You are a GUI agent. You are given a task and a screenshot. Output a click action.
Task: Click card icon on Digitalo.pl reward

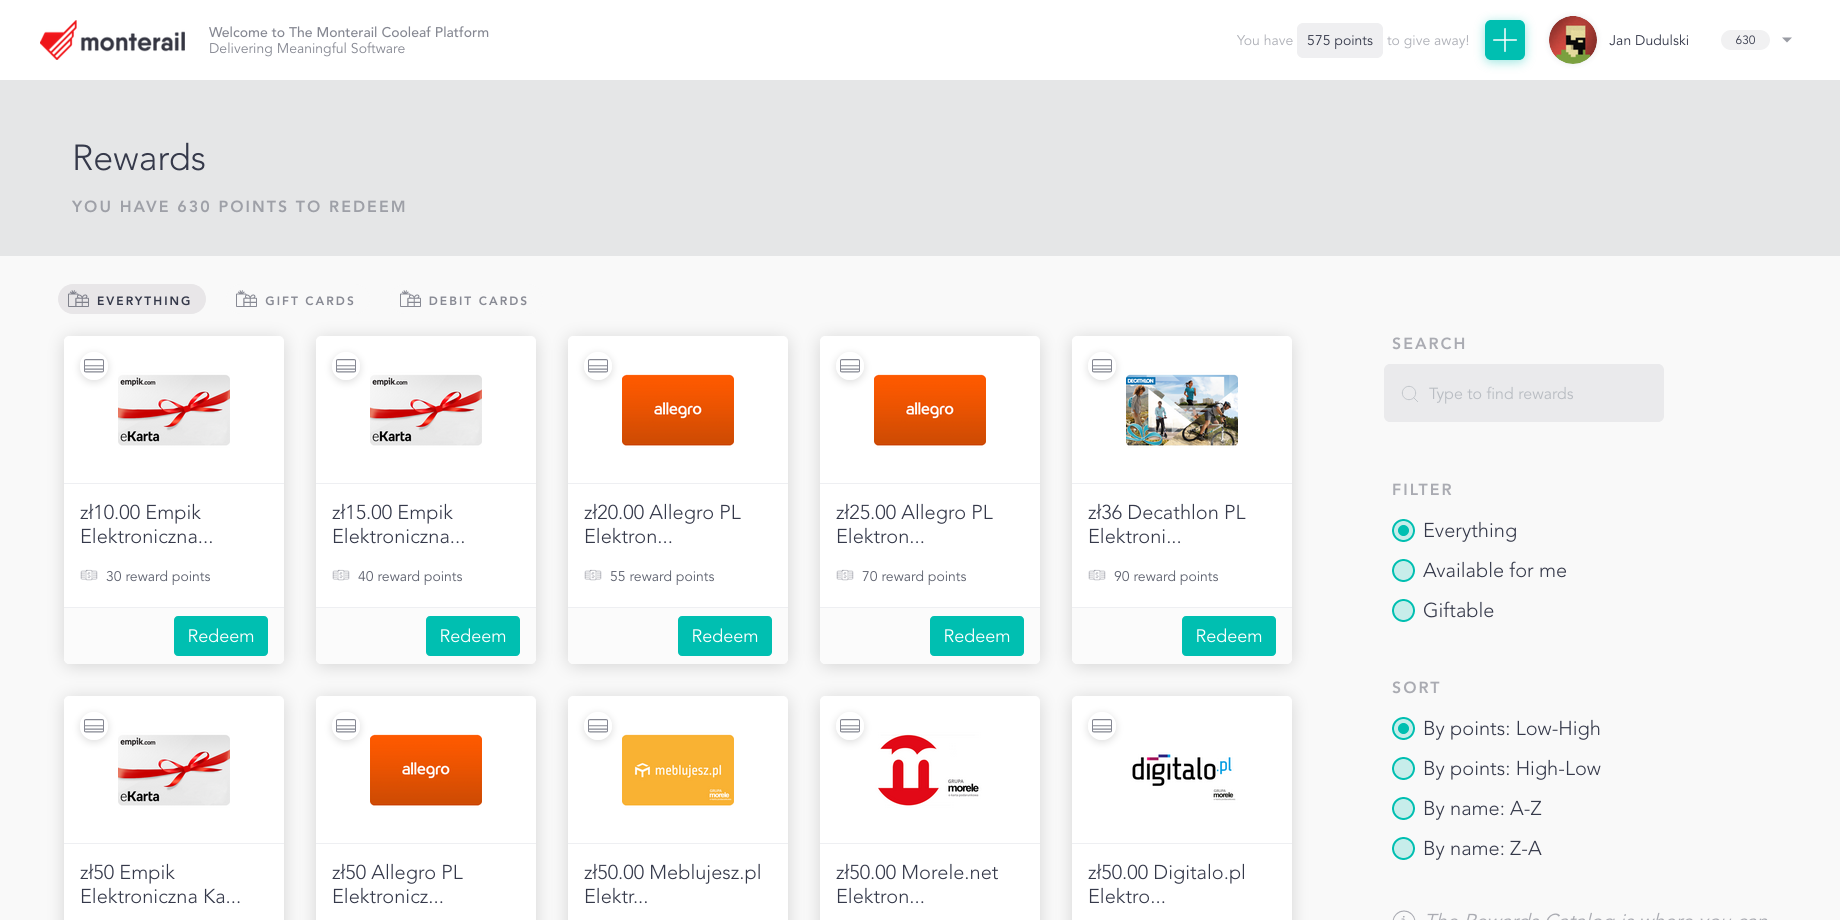(1102, 726)
